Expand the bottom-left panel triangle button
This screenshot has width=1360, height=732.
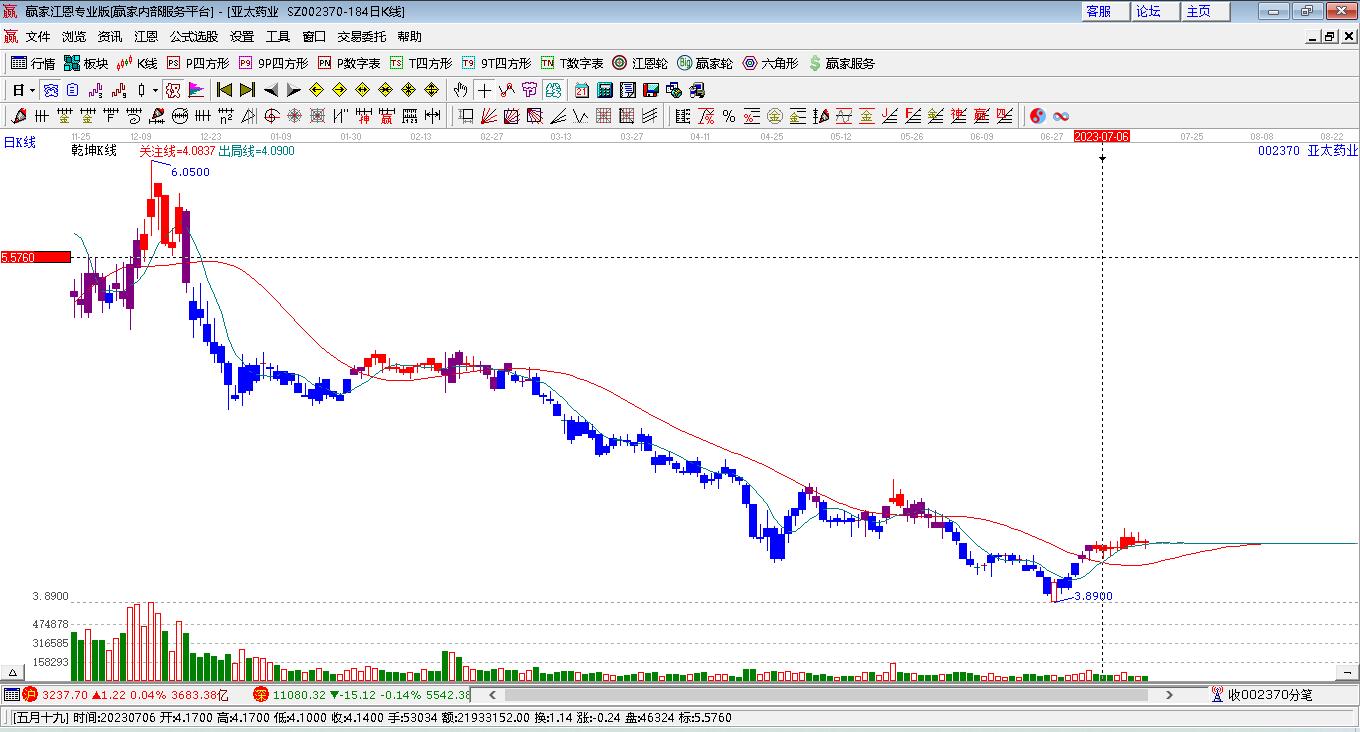pos(13,673)
